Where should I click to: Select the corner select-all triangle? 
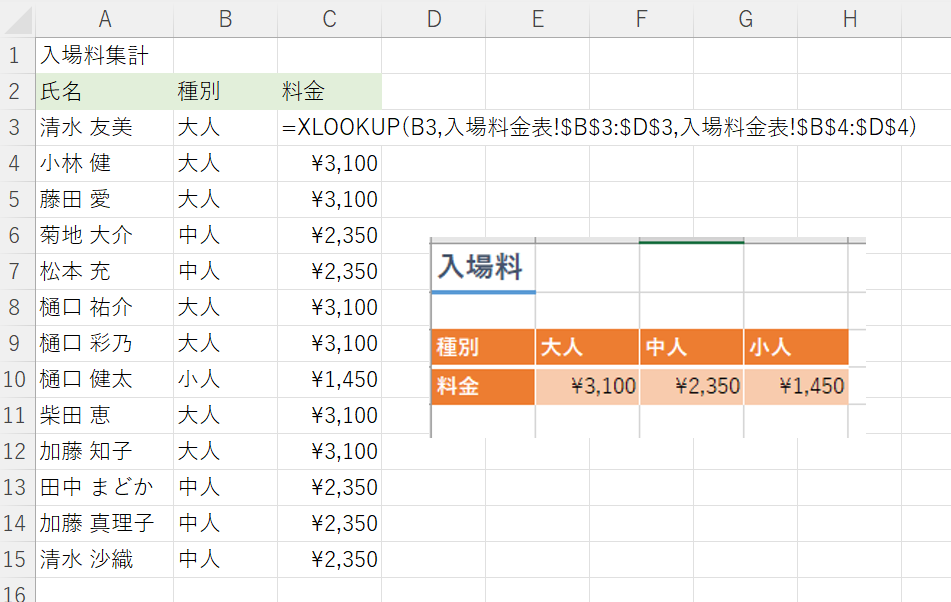18,19
